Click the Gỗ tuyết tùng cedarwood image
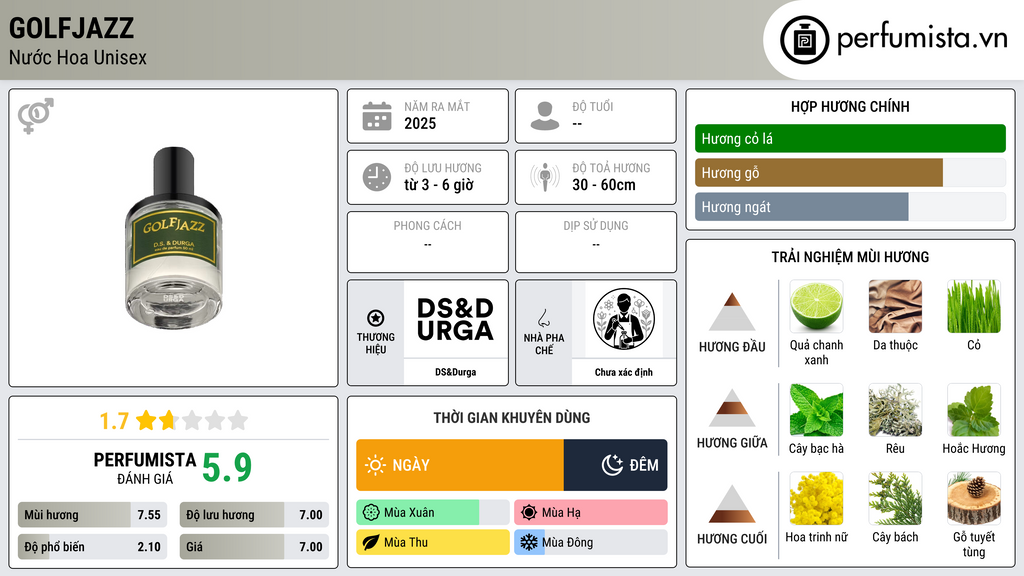 pos(974,498)
